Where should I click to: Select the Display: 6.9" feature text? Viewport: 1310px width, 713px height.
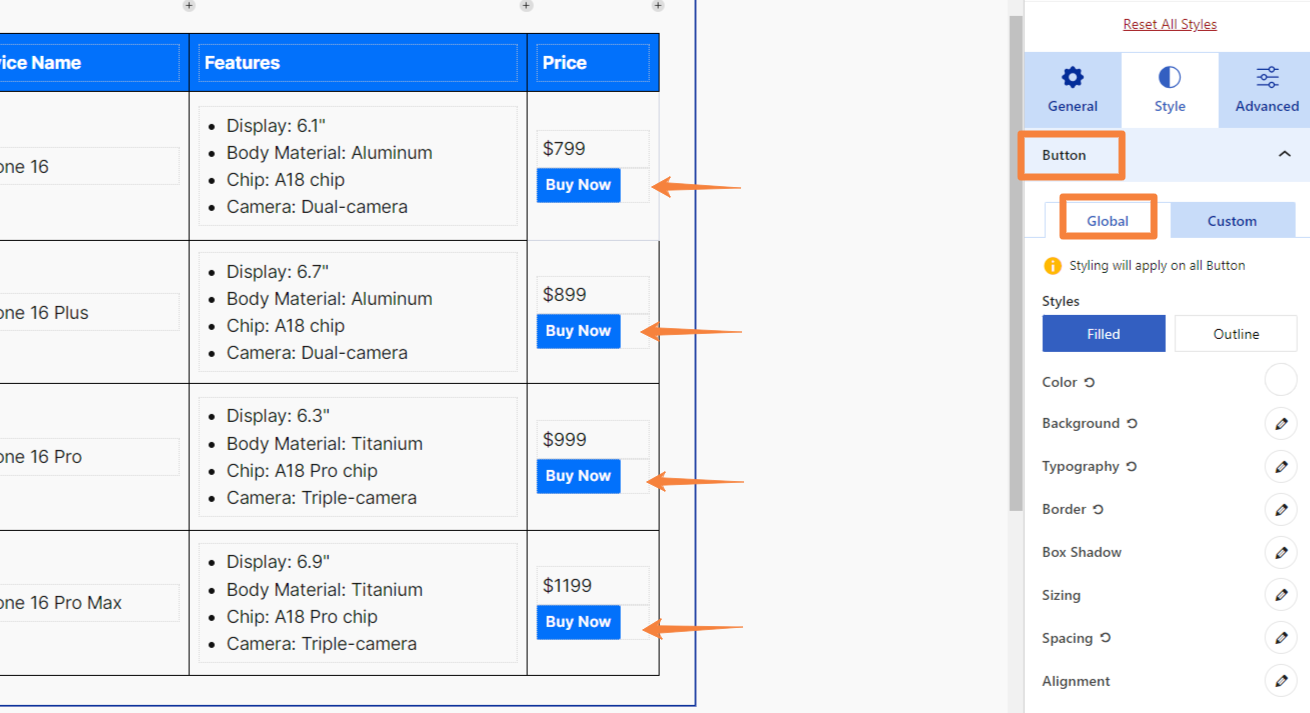coord(278,562)
